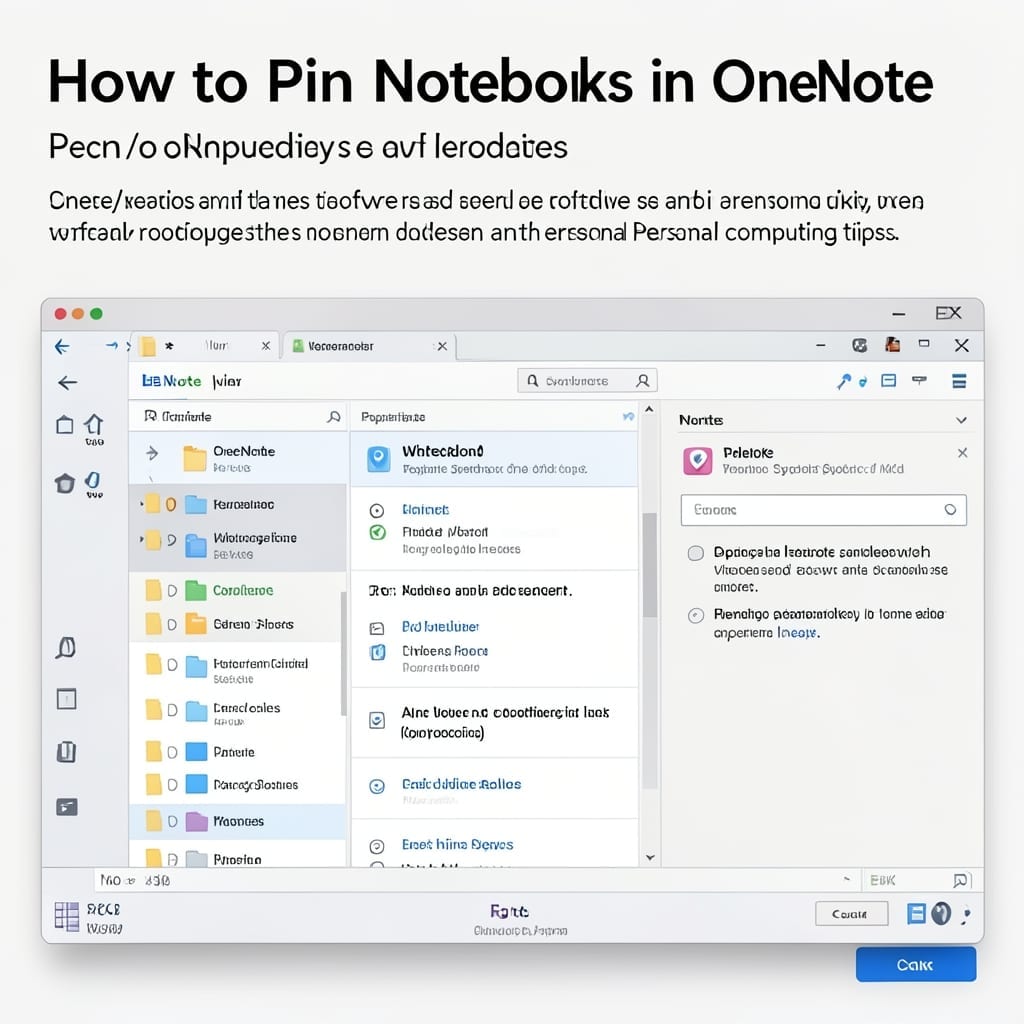The height and width of the screenshot is (1024, 1024).
Task: Expand the Wiotnegelione tree row triangle
Action: (141, 539)
